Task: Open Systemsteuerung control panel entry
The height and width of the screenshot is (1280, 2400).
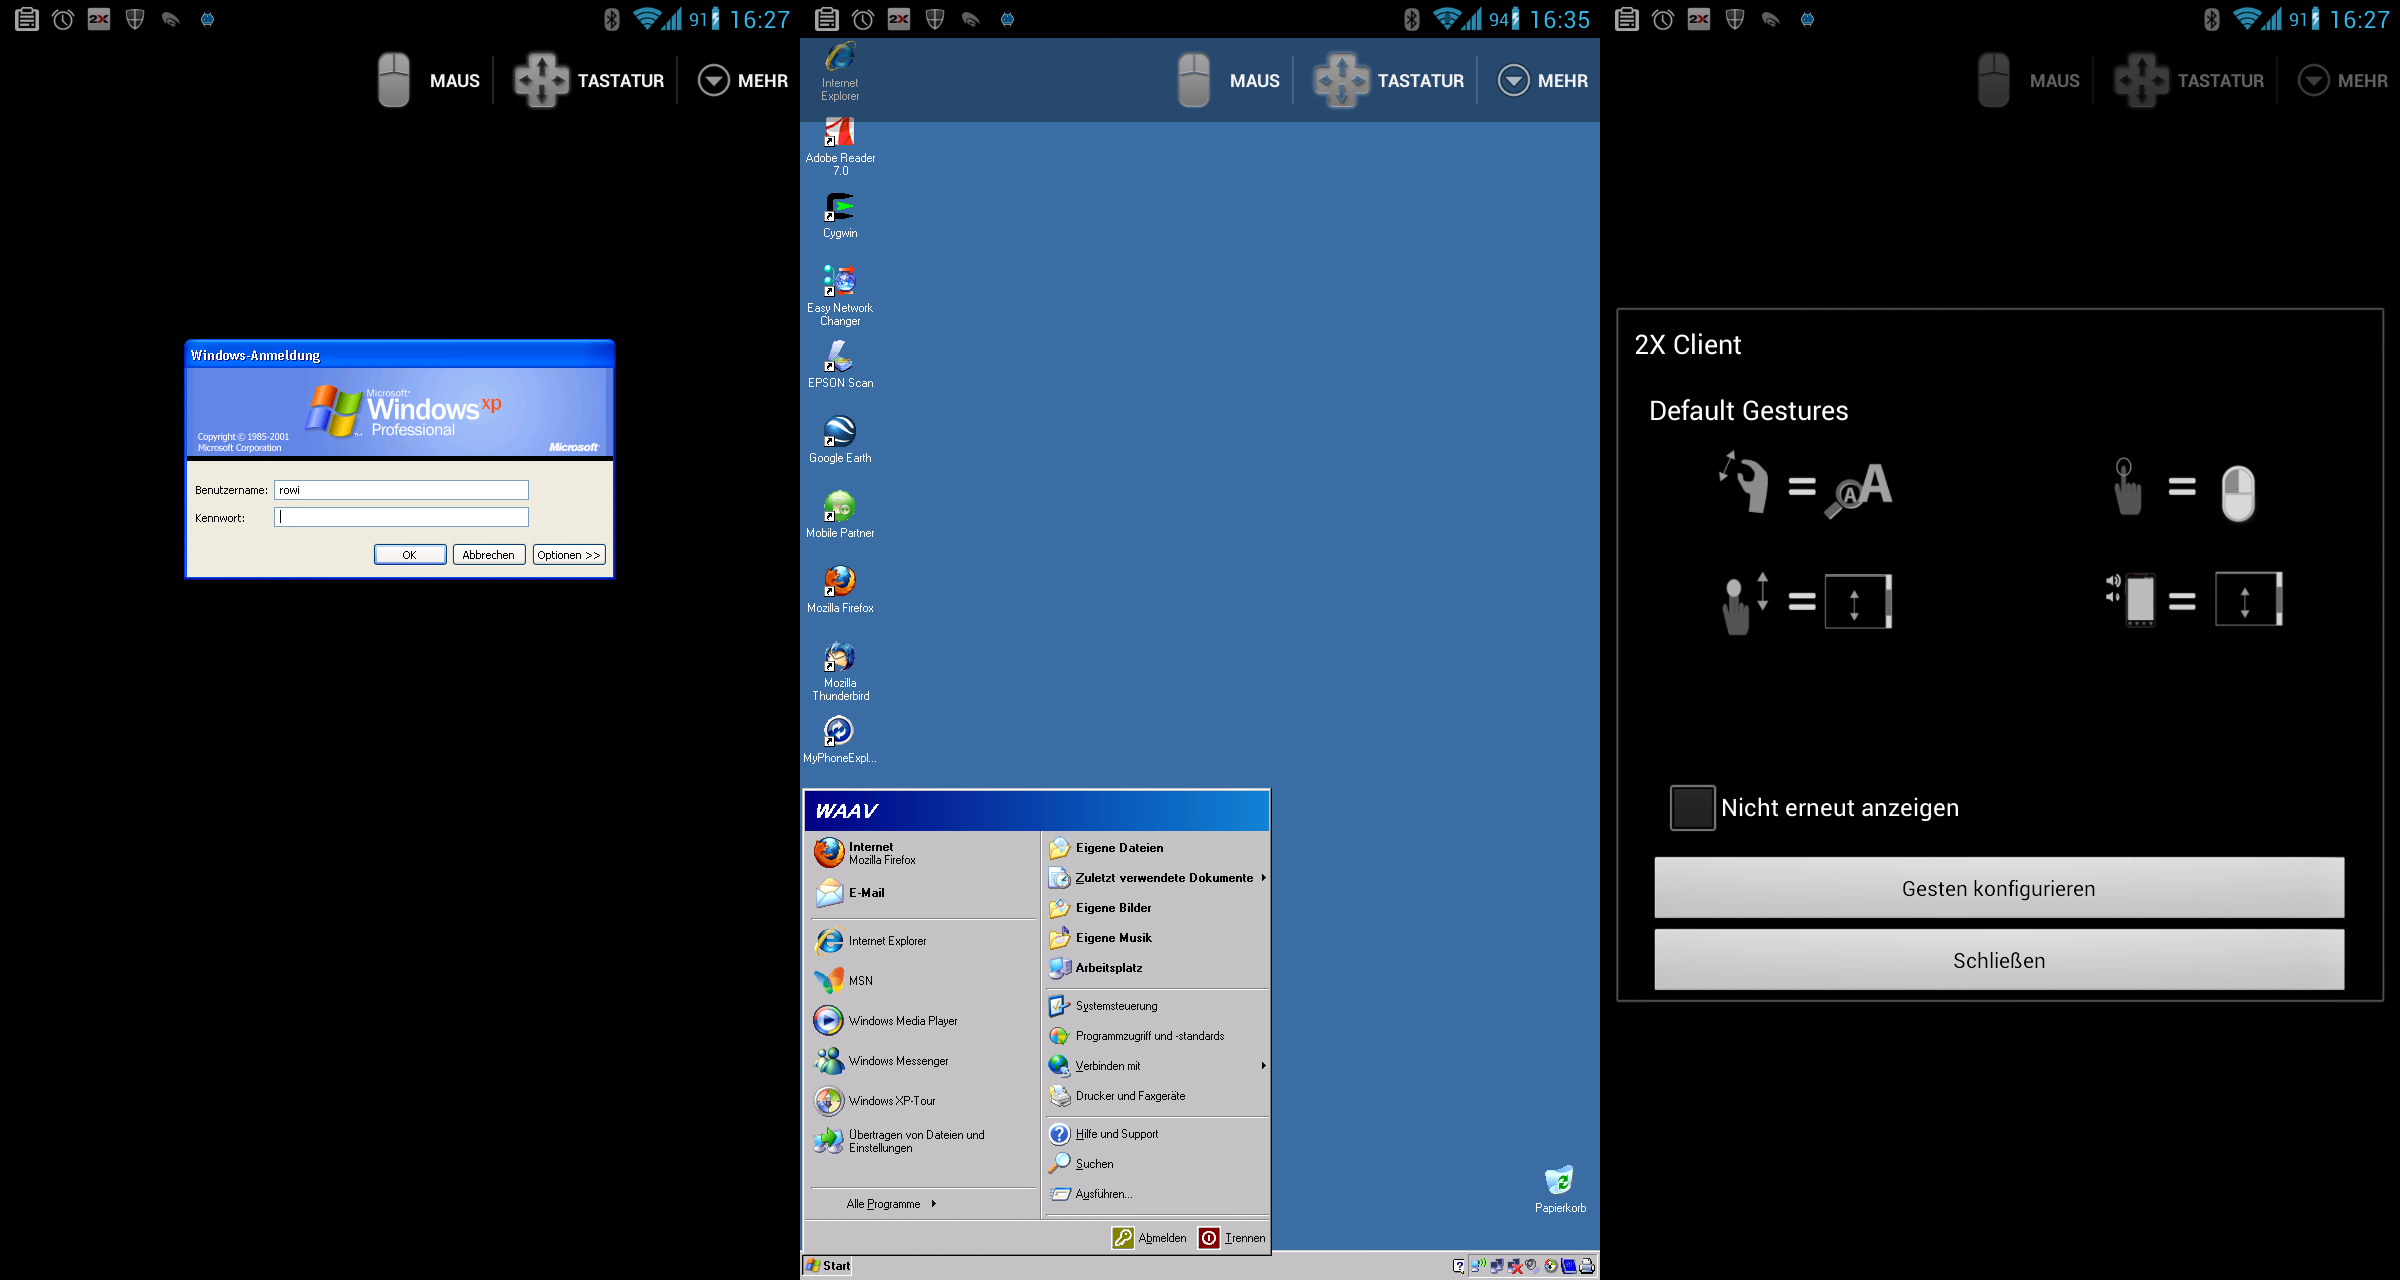Action: click(1157, 1006)
